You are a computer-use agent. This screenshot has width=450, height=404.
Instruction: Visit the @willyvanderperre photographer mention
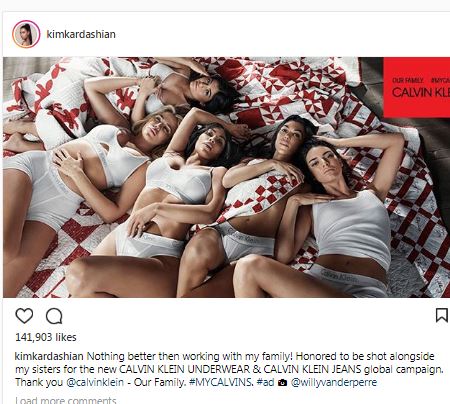[334, 382]
